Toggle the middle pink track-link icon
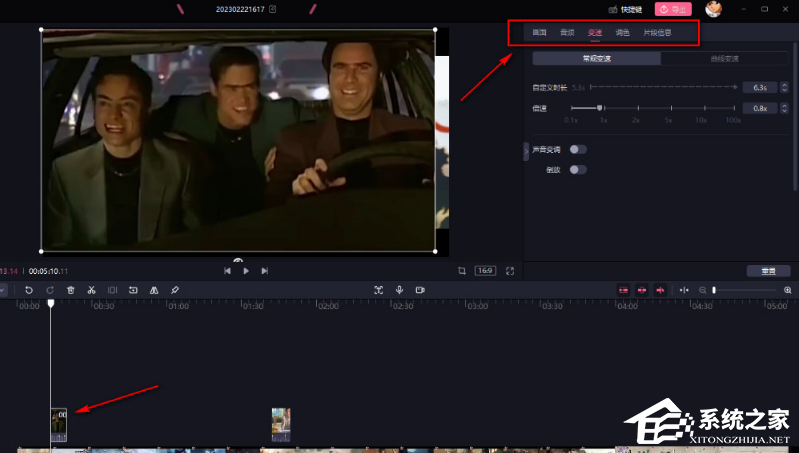Image resolution: width=799 pixels, height=453 pixels. 642,290
